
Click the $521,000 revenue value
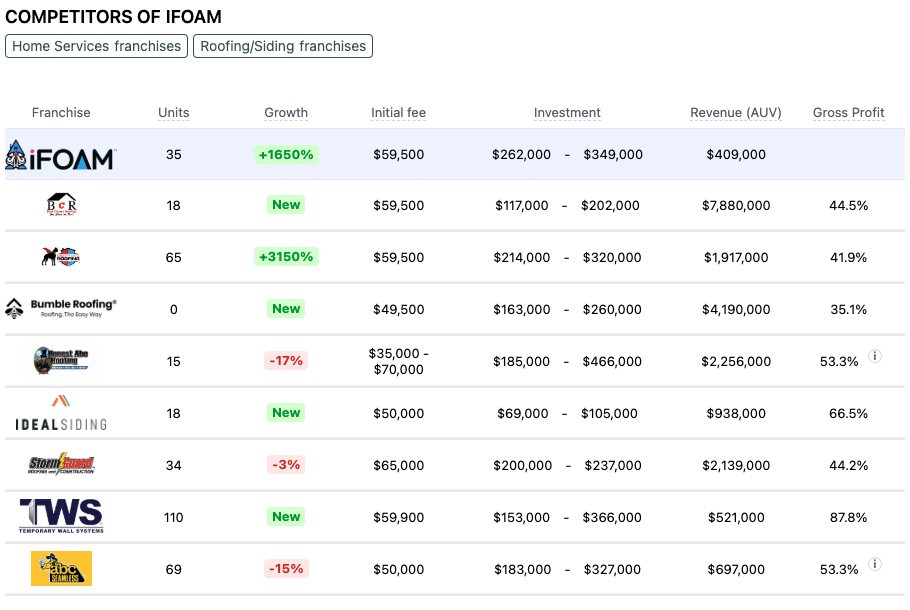point(736,517)
